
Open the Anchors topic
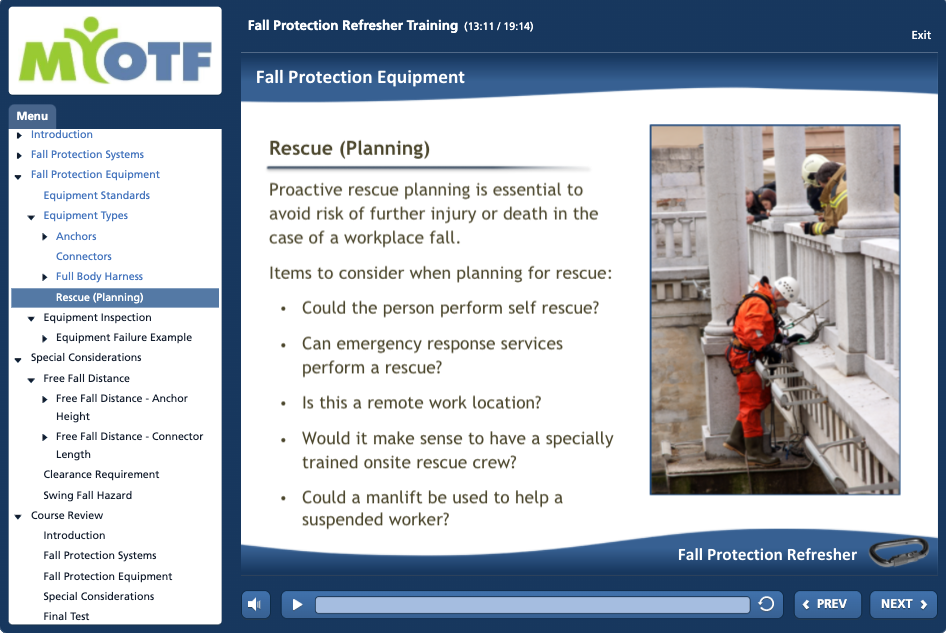(x=76, y=237)
